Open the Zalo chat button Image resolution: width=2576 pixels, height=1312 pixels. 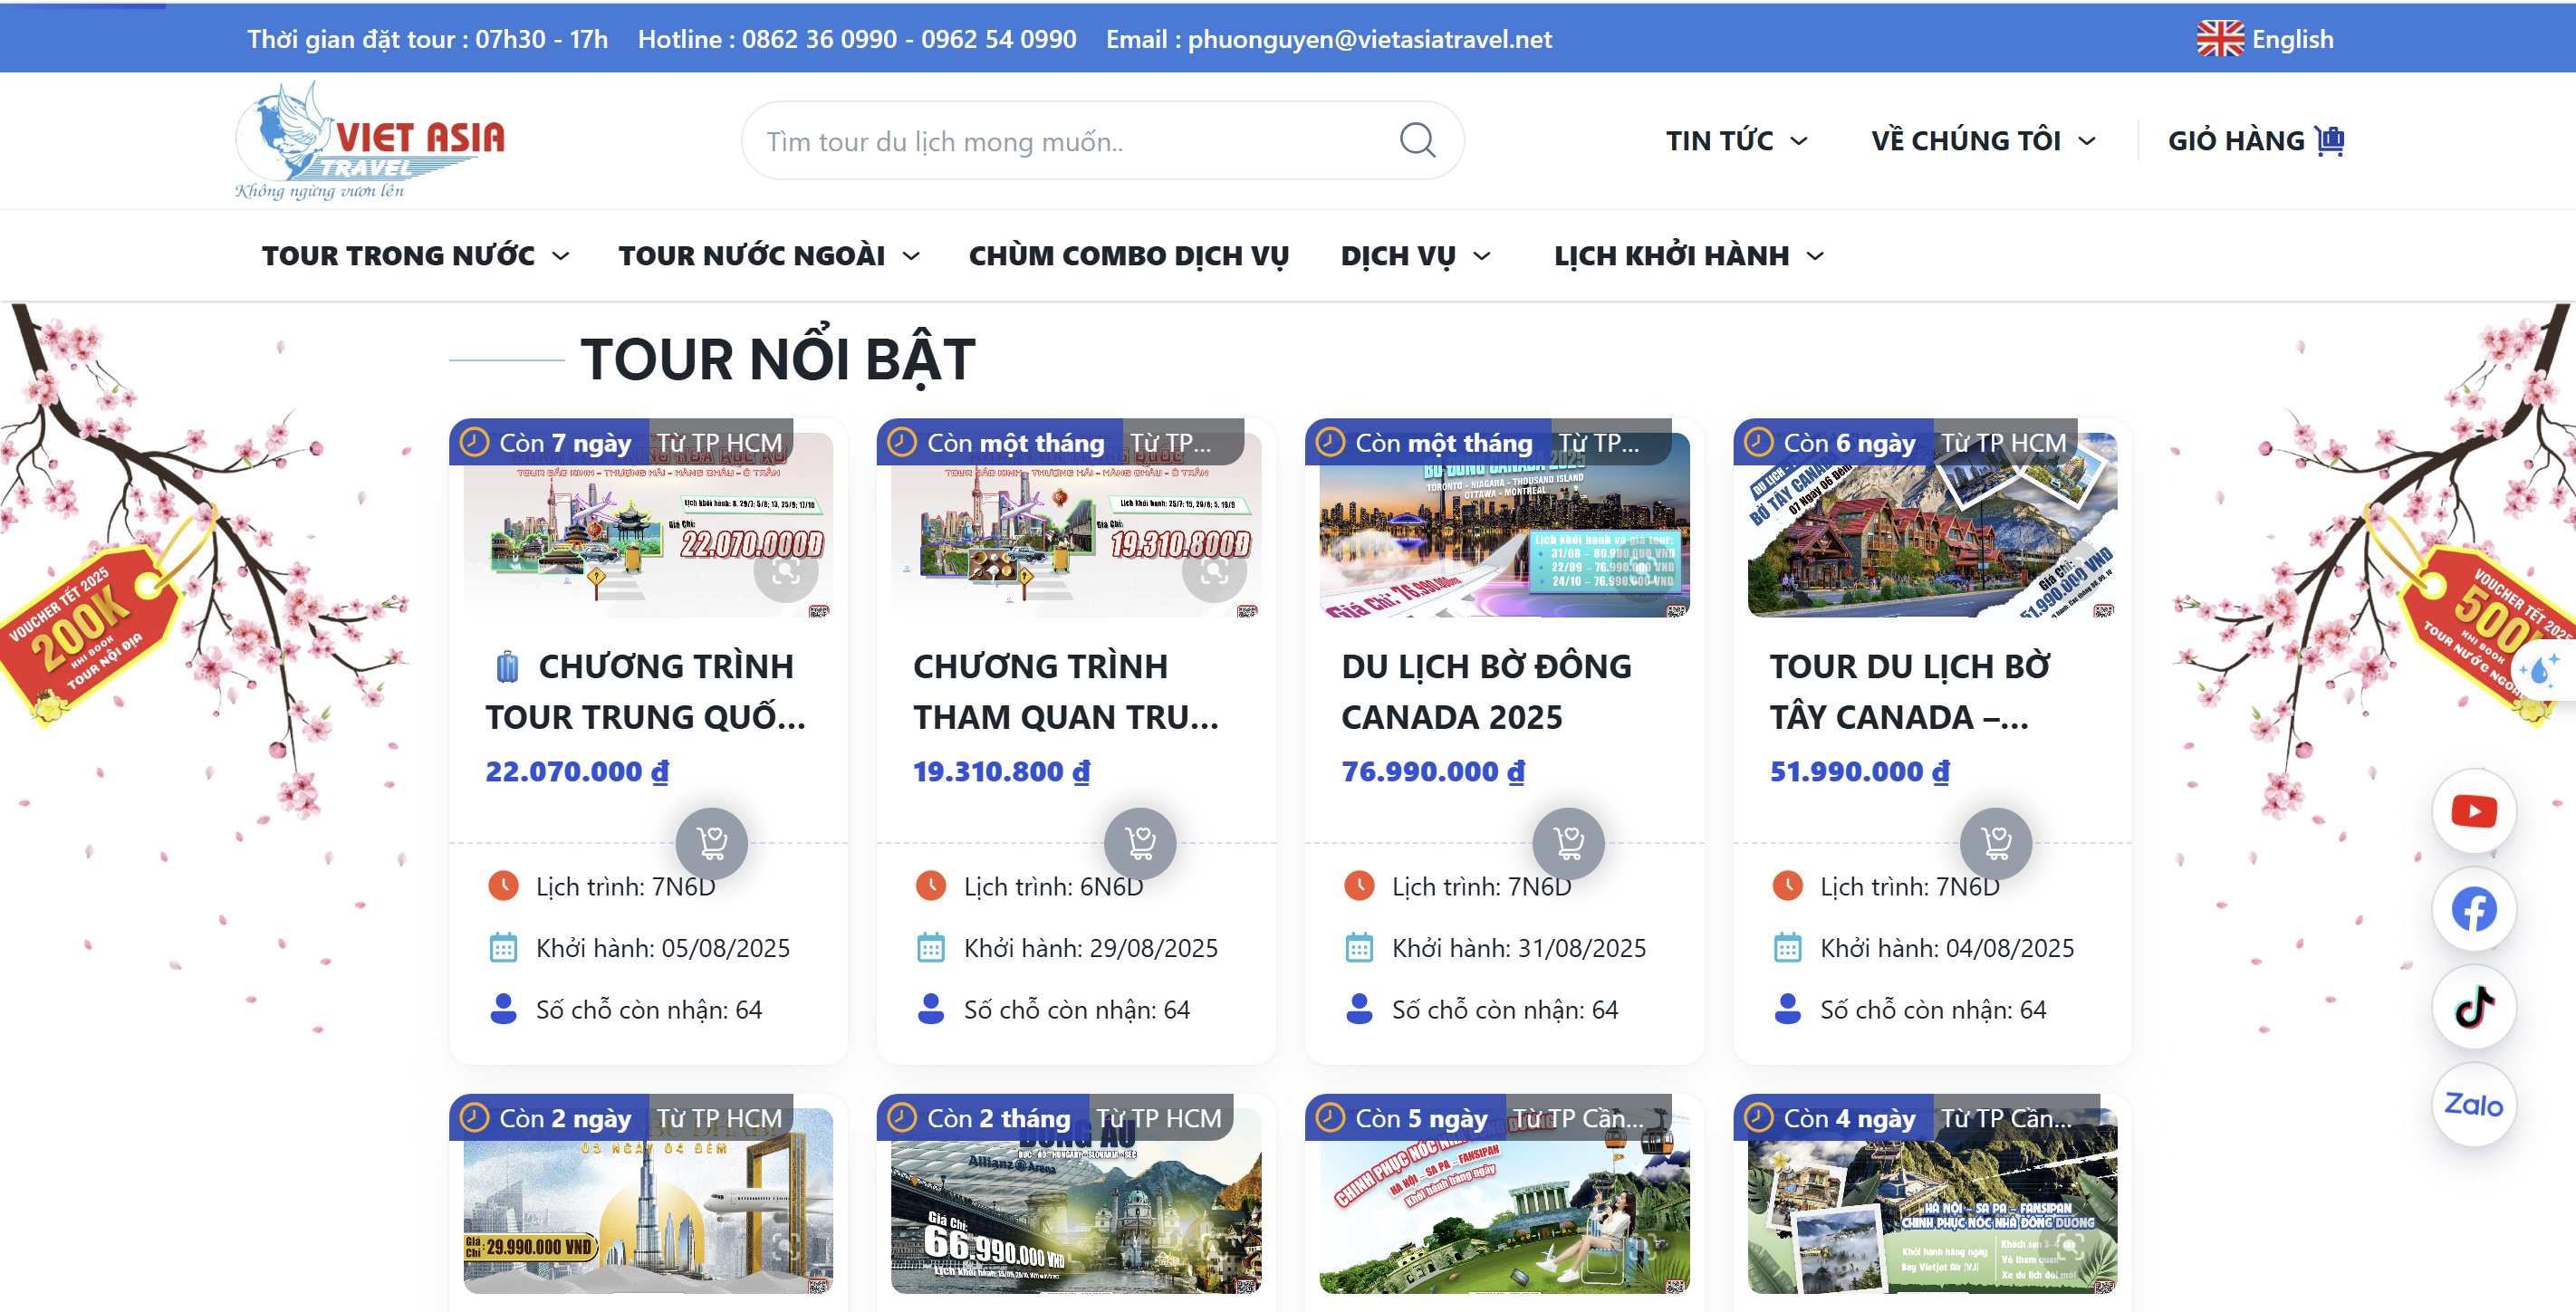tap(2474, 1105)
